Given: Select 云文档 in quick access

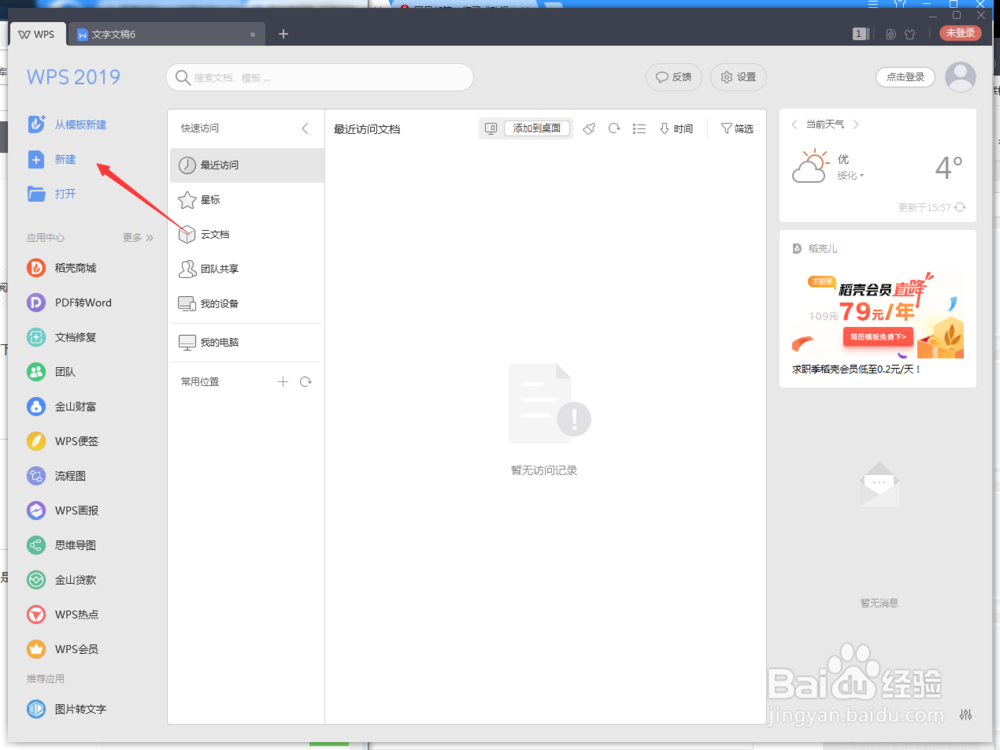Looking at the screenshot, I should point(247,234).
